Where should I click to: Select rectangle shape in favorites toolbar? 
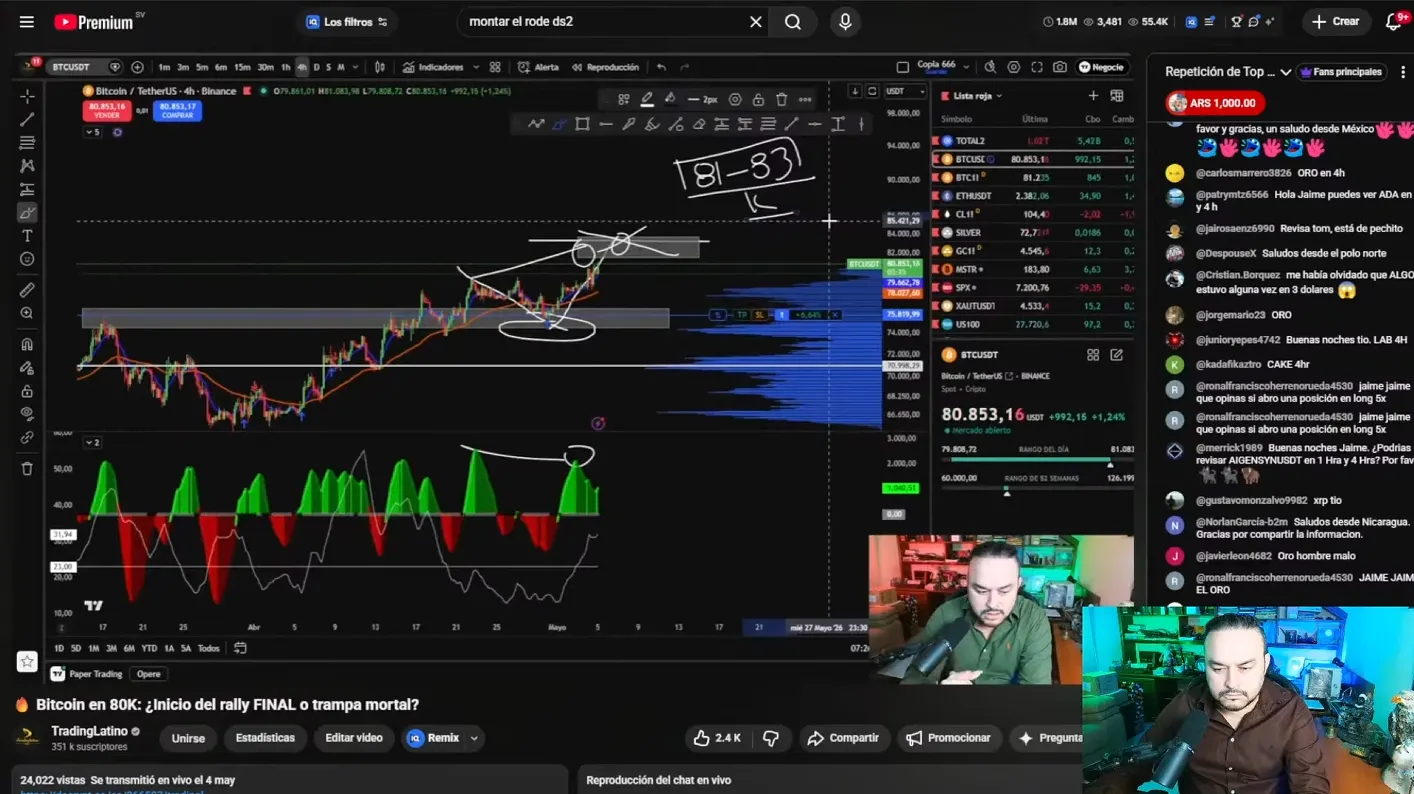pyautogui.click(x=582, y=124)
